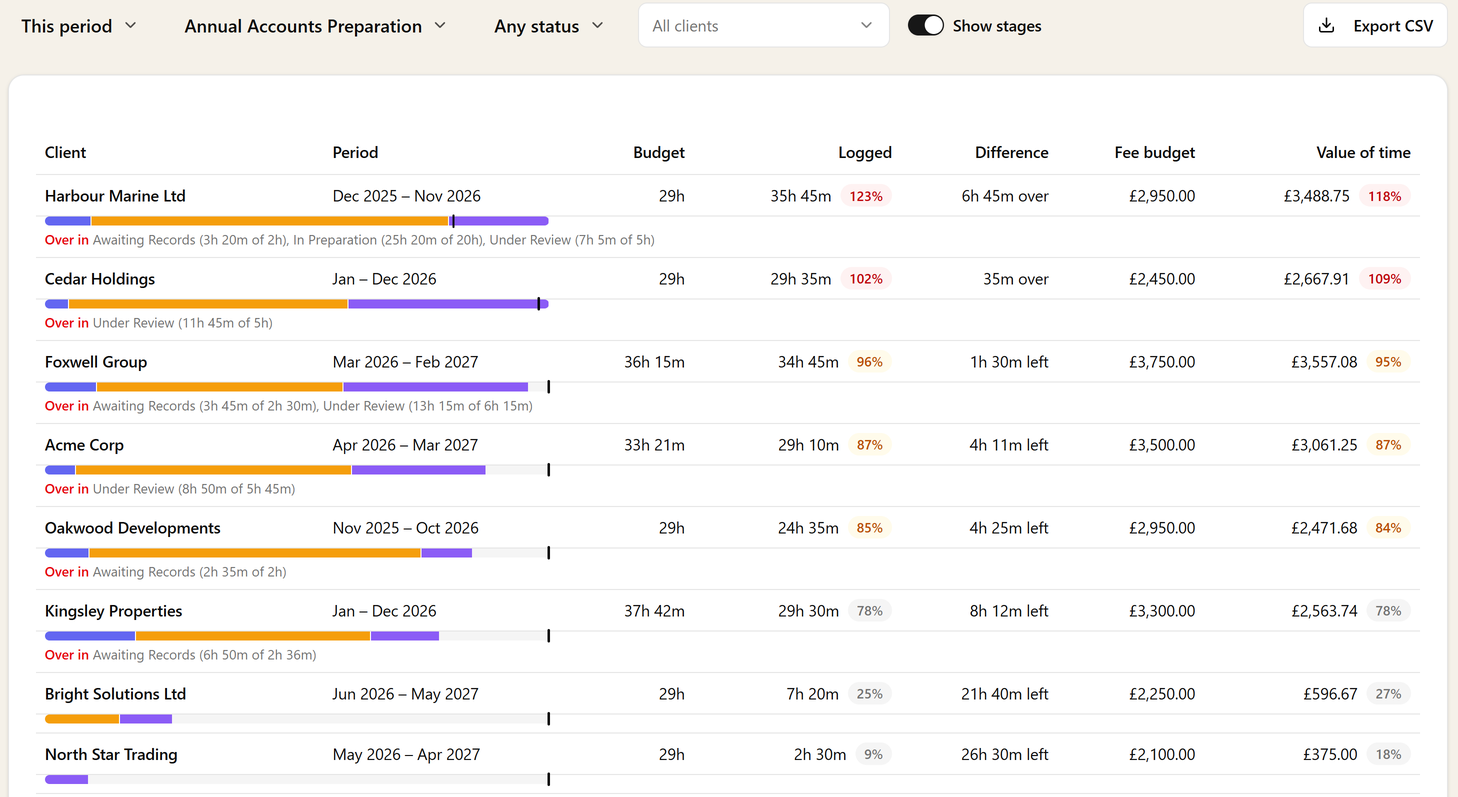Select Oakwood Developments client name

(133, 528)
